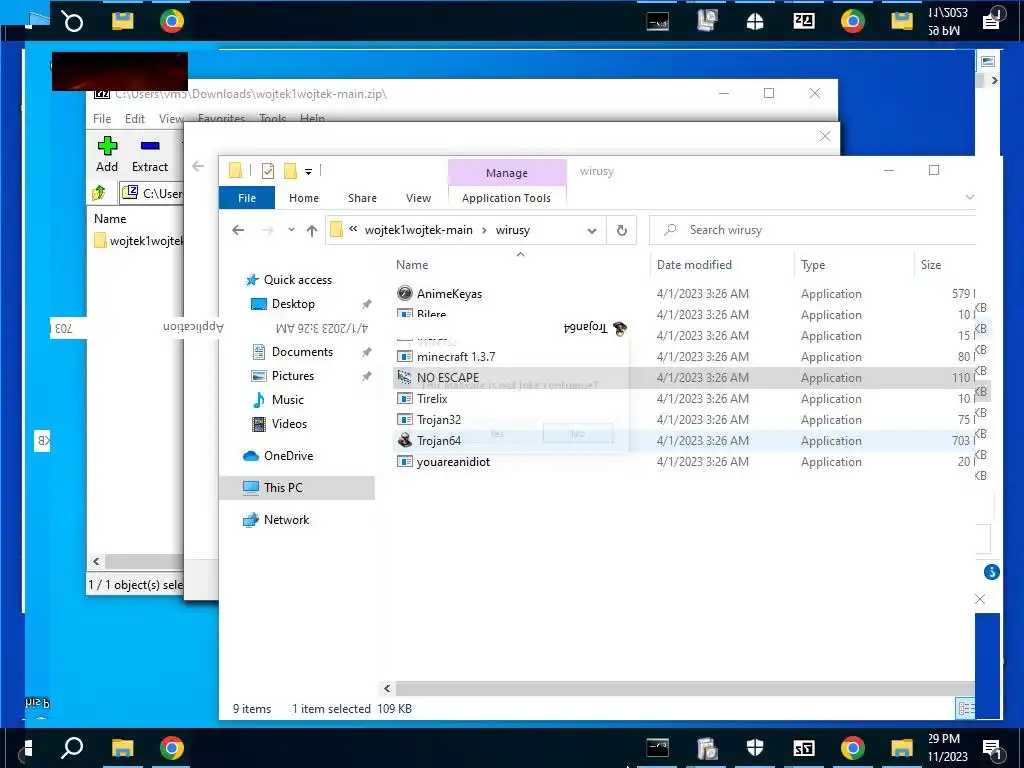Screen dimensions: 1024x768
Task: Click the bottom taskbar clock
Action: [948, 748]
